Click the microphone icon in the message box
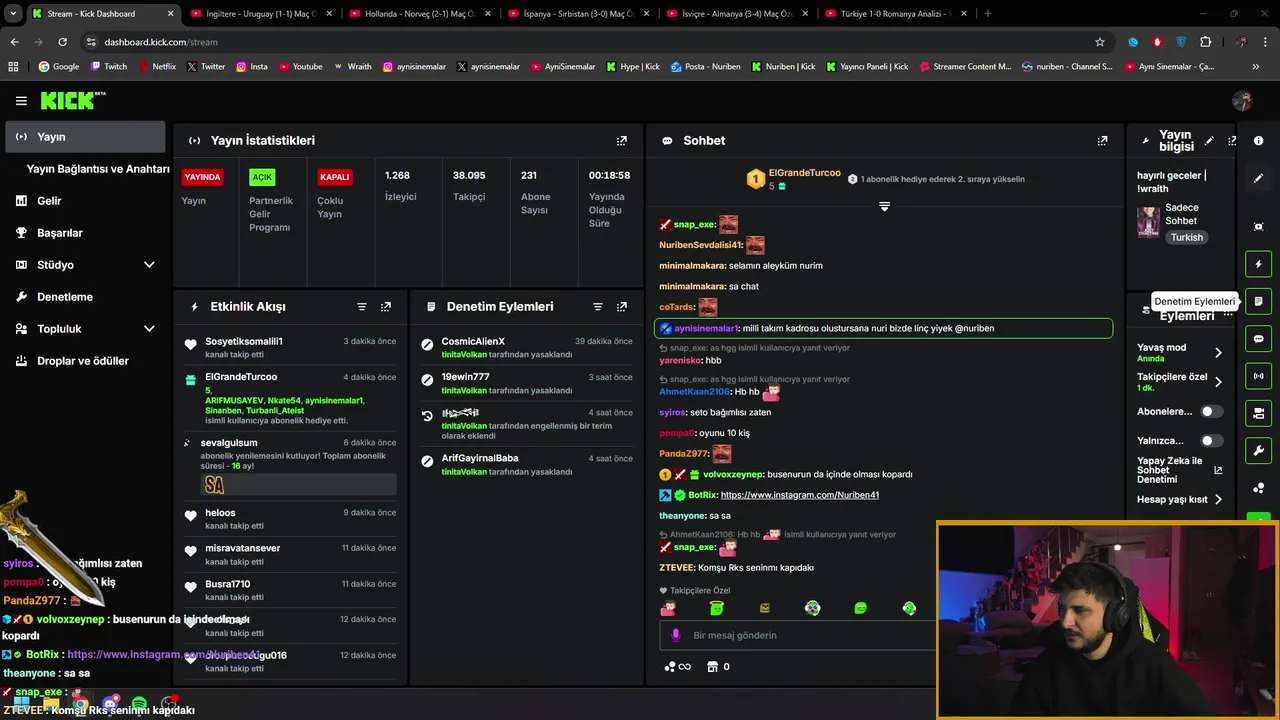The height and width of the screenshot is (720, 1280). point(676,635)
